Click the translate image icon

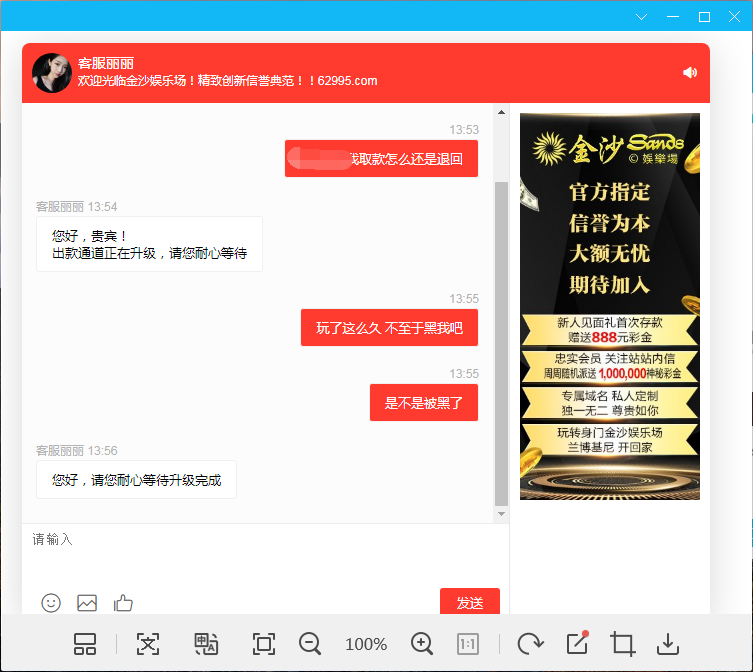pyautogui.click(x=206, y=644)
